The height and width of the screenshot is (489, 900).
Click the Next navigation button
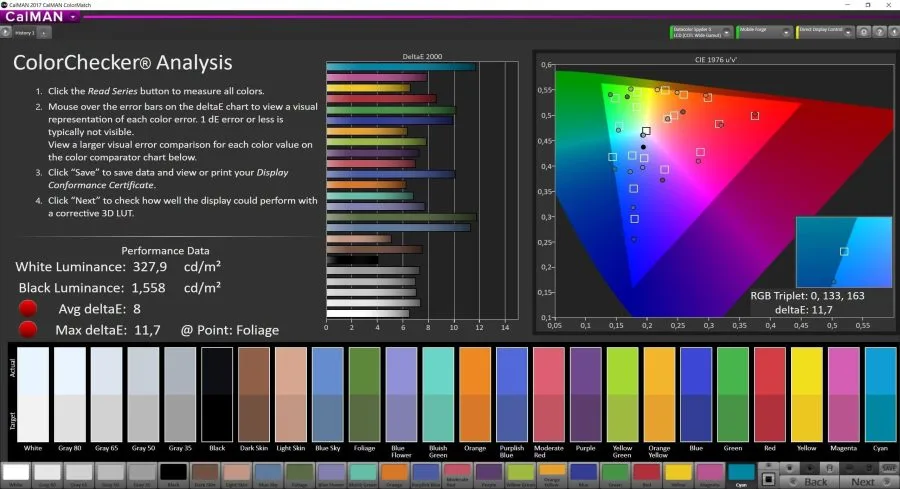click(868, 482)
